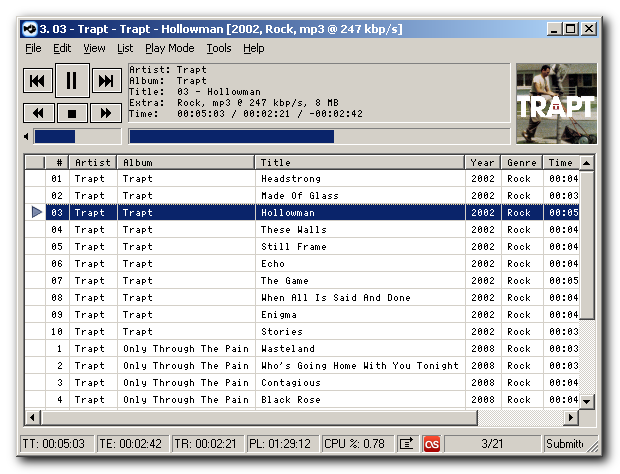The width and height of the screenshot is (620, 474).
Task: Pause the current playback
Action: pyautogui.click(x=72, y=80)
